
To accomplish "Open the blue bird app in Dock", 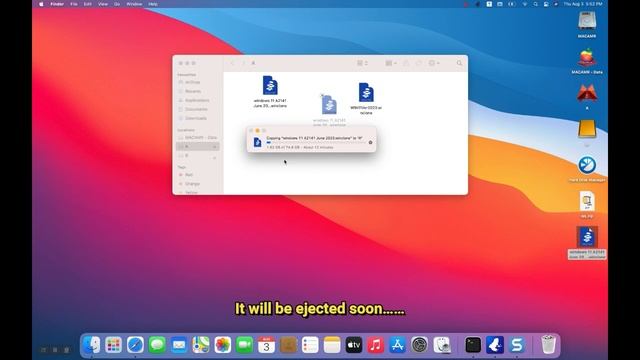I will coord(495,345).
